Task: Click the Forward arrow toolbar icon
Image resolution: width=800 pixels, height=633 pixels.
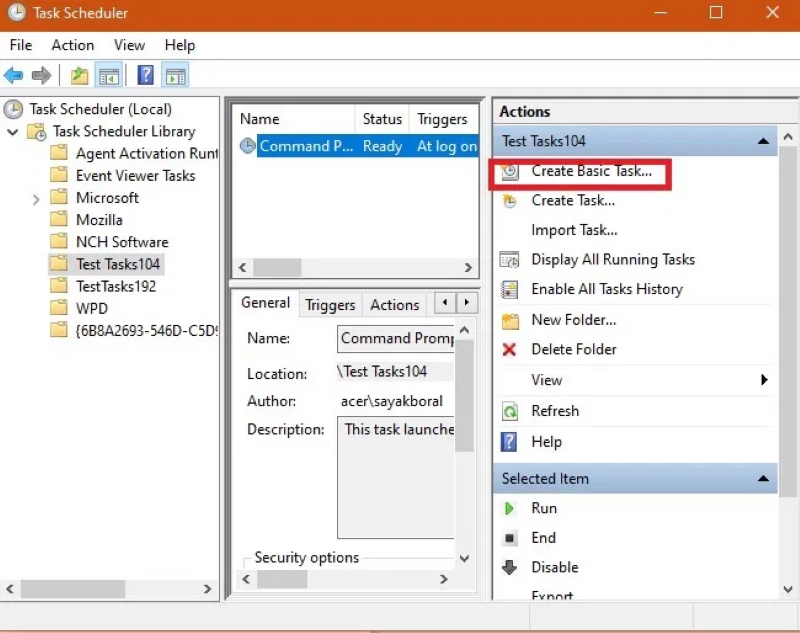Action: tap(41, 76)
